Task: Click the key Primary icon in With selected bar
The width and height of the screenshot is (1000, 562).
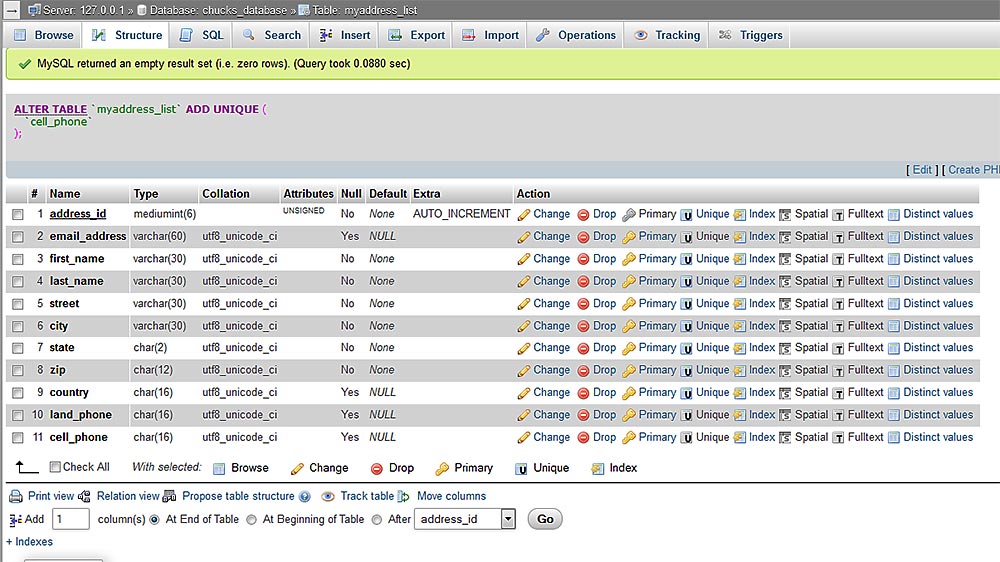Action: (442, 469)
